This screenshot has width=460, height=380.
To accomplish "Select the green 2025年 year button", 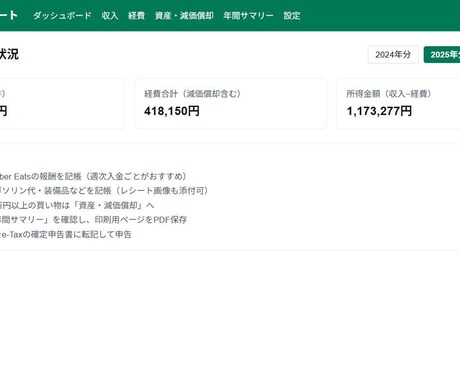I will (x=442, y=55).
